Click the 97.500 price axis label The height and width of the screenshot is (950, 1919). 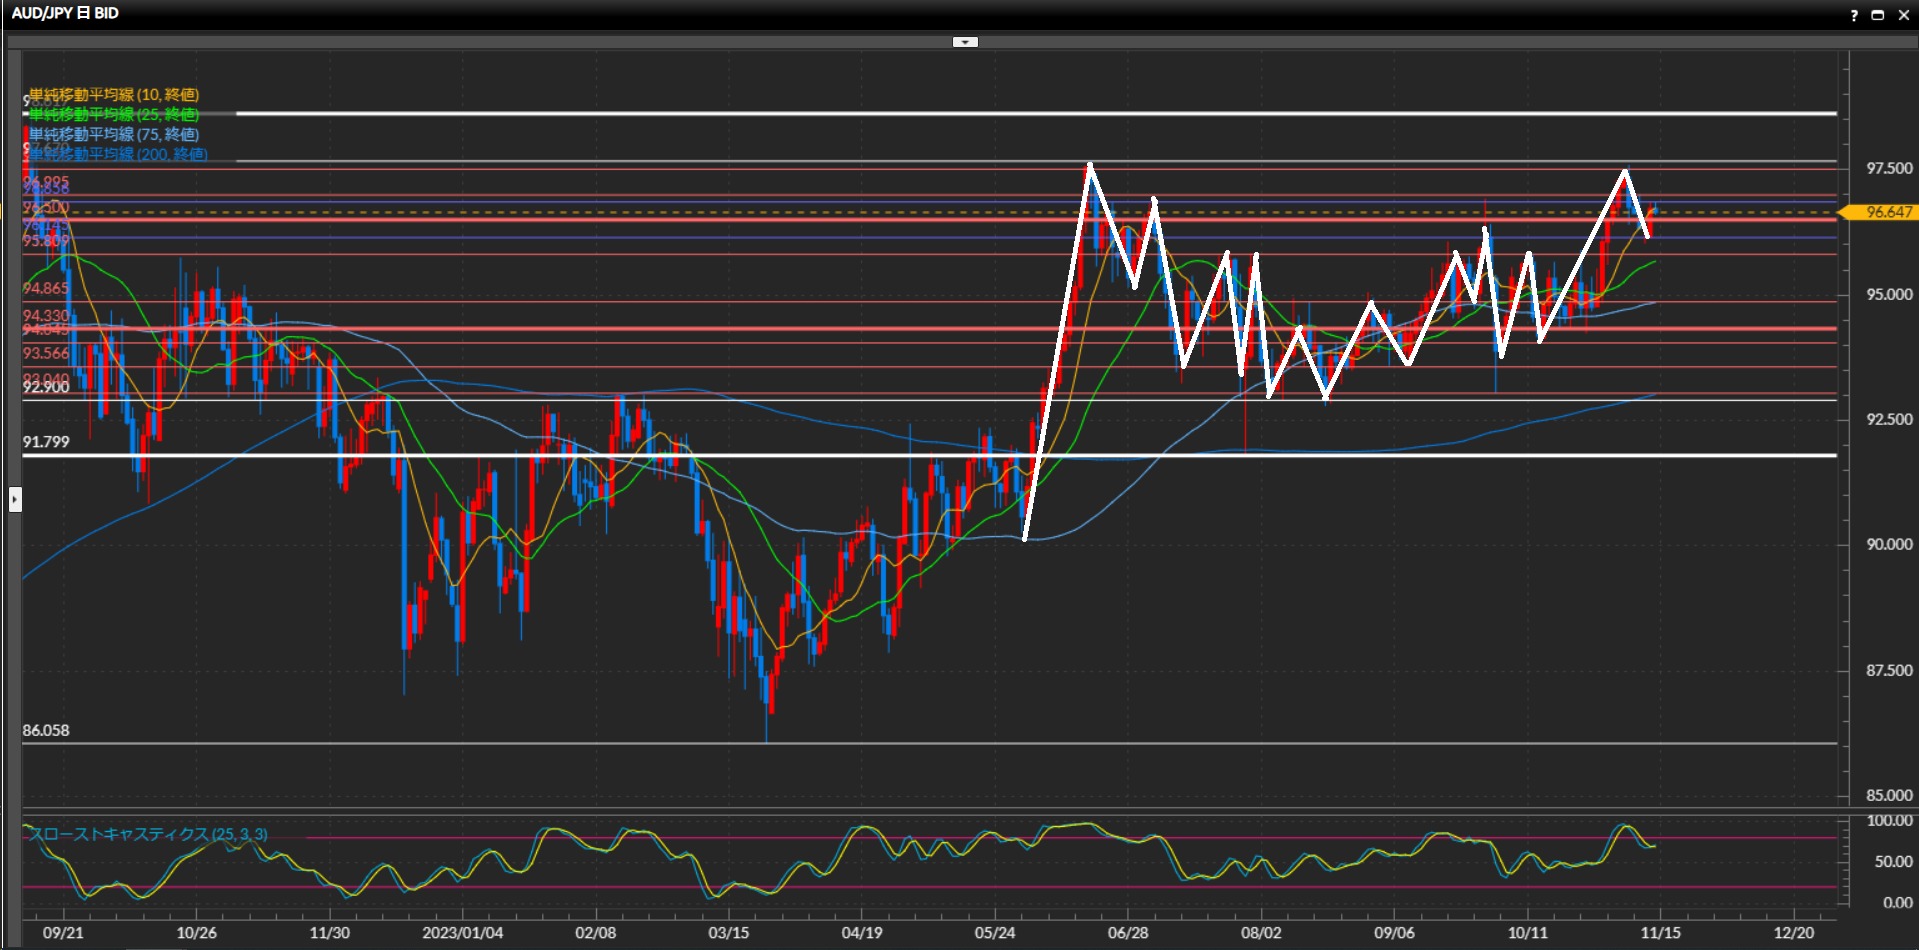pyautogui.click(x=1888, y=169)
